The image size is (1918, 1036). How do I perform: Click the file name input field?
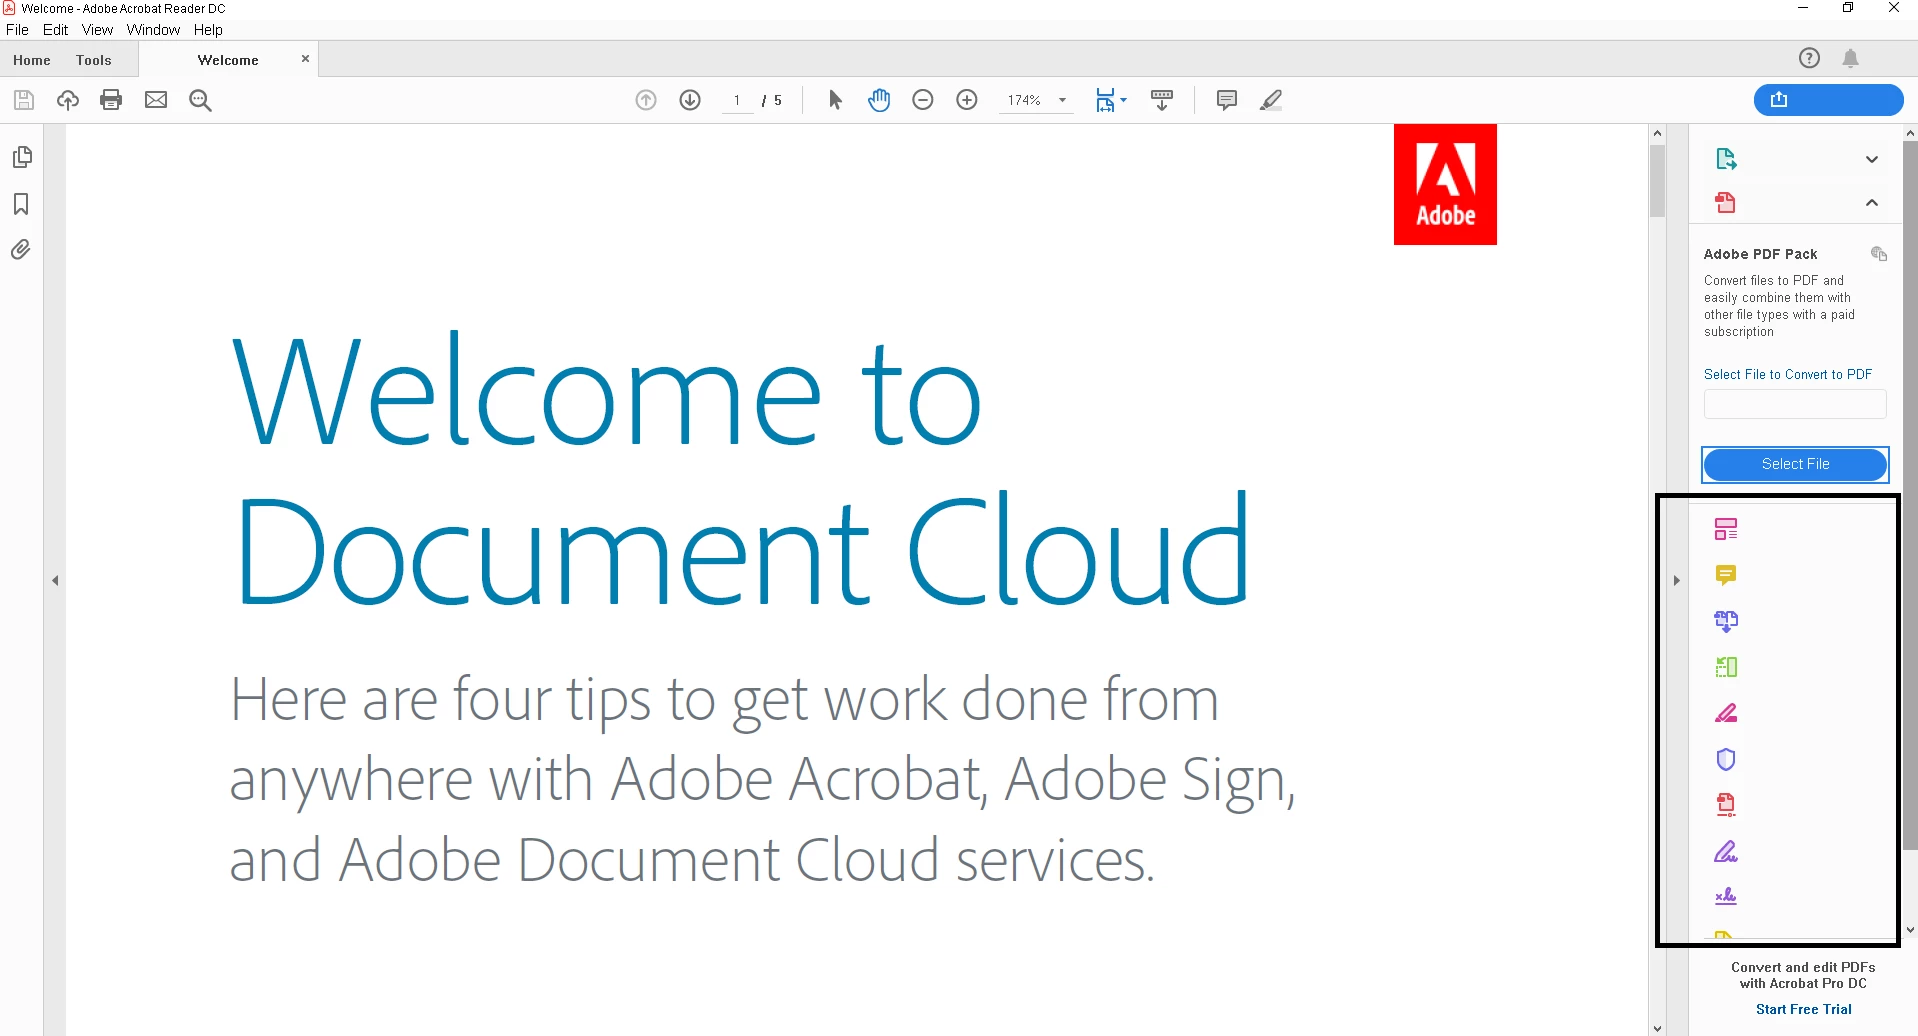click(x=1795, y=404)
